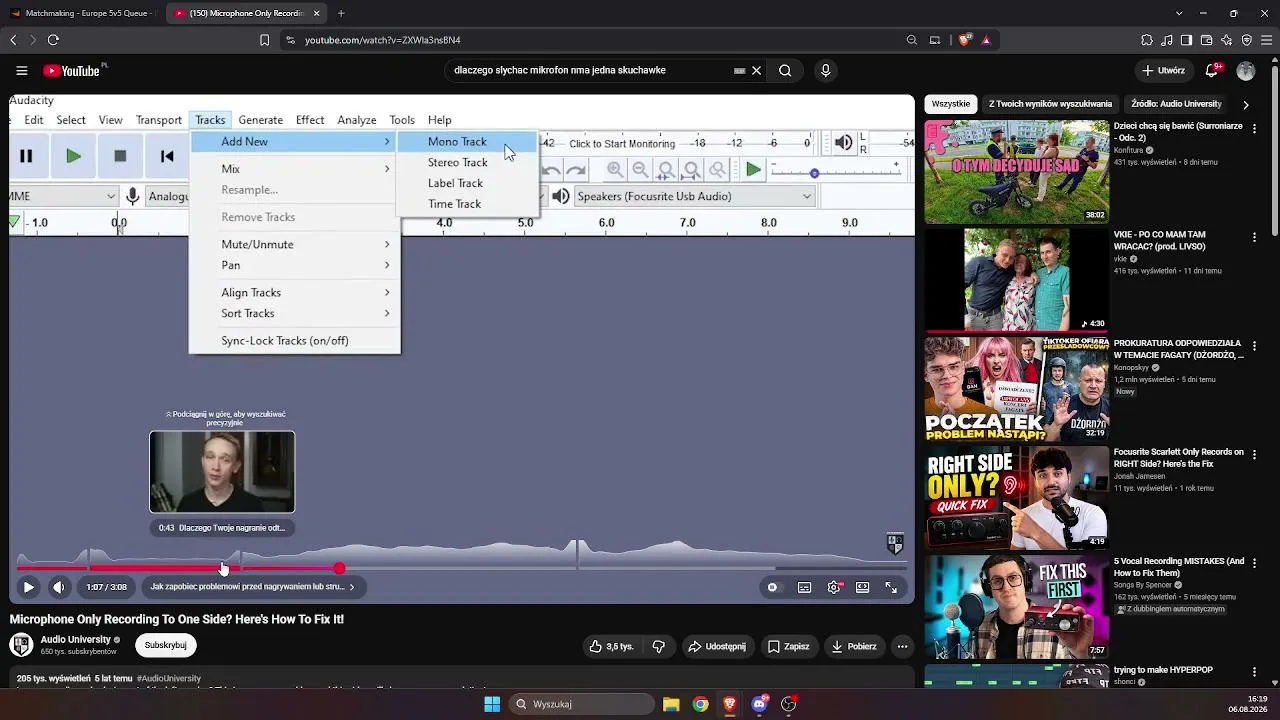
Task: Click the Audacity playback speed slider knob
Action: [x=814, y=173]
